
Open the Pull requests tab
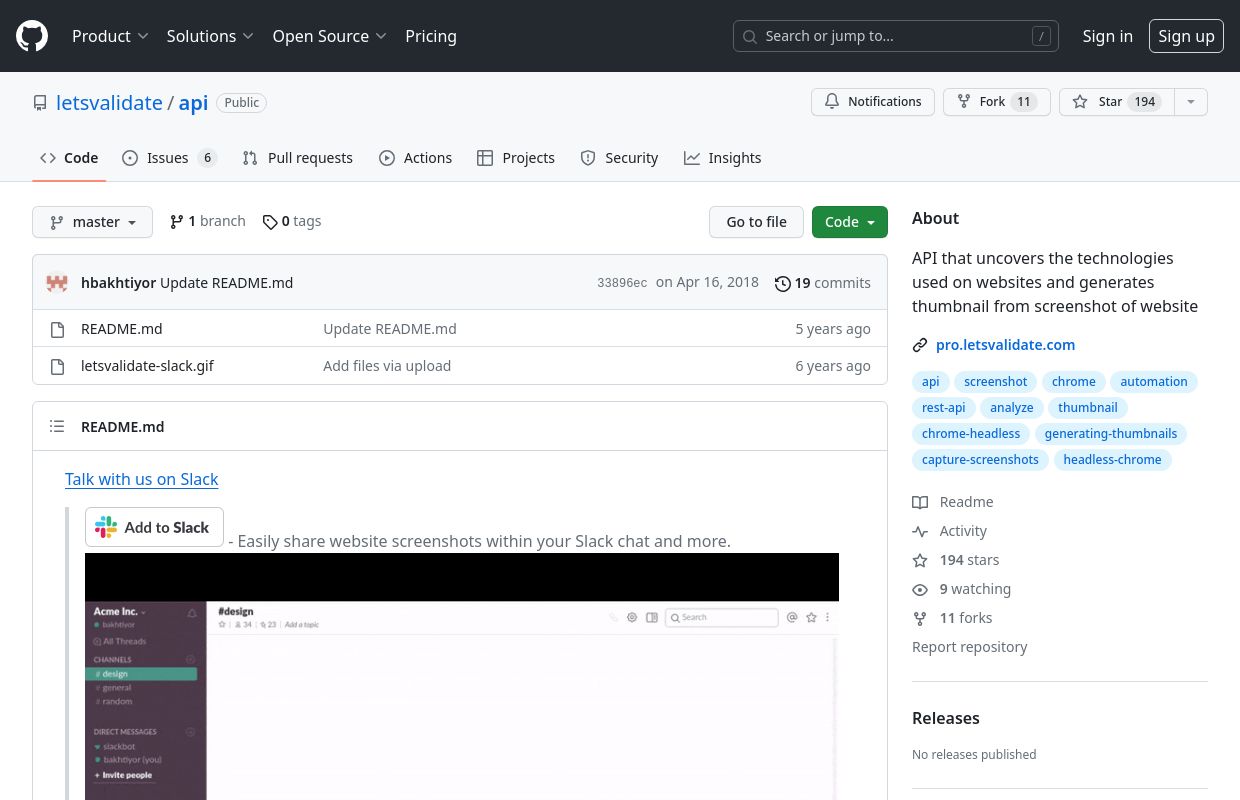pyautogui.click(x=298, y=158)
